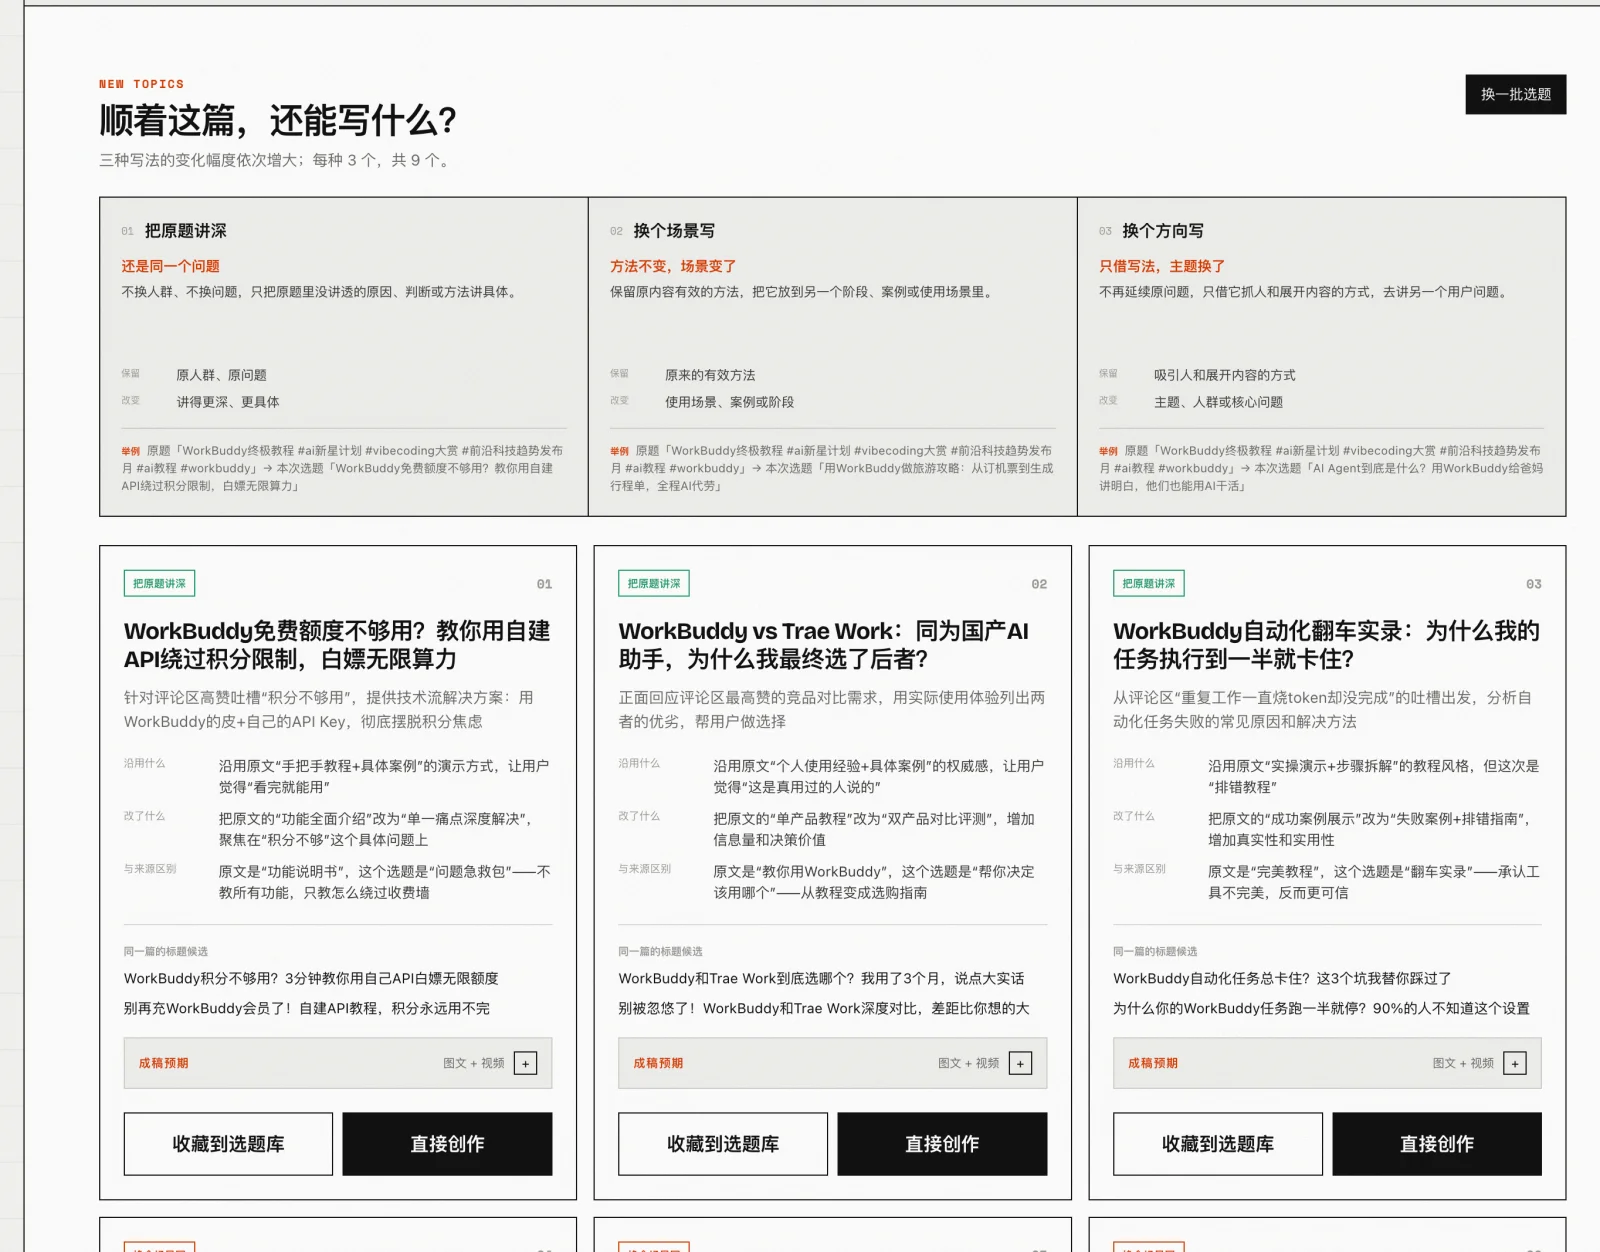Select candidate title WorkBuddy自动化任务总卡住
The width and height of the screenshot is (1600, 1252).
pyautogui.click(x=1282, y=978)
